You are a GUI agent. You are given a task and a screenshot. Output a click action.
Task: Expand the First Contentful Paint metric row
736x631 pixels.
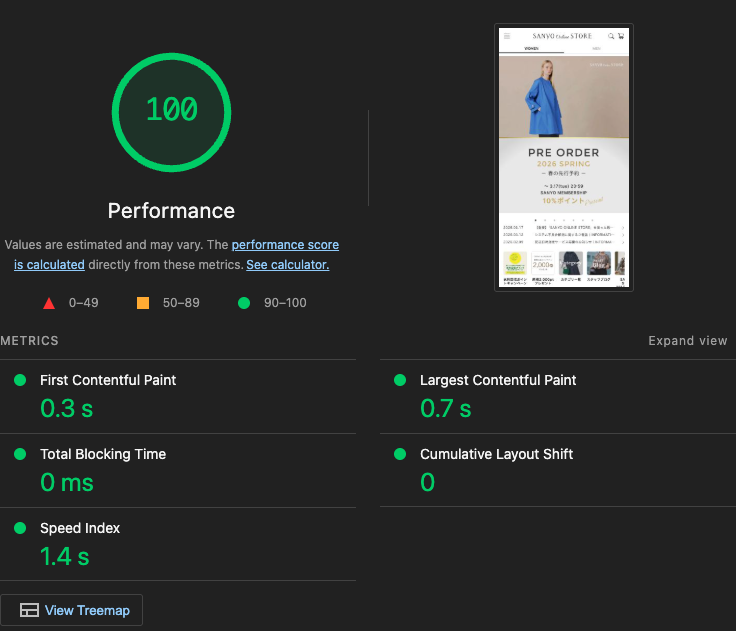pyautogui.click(x=108, y=380)
